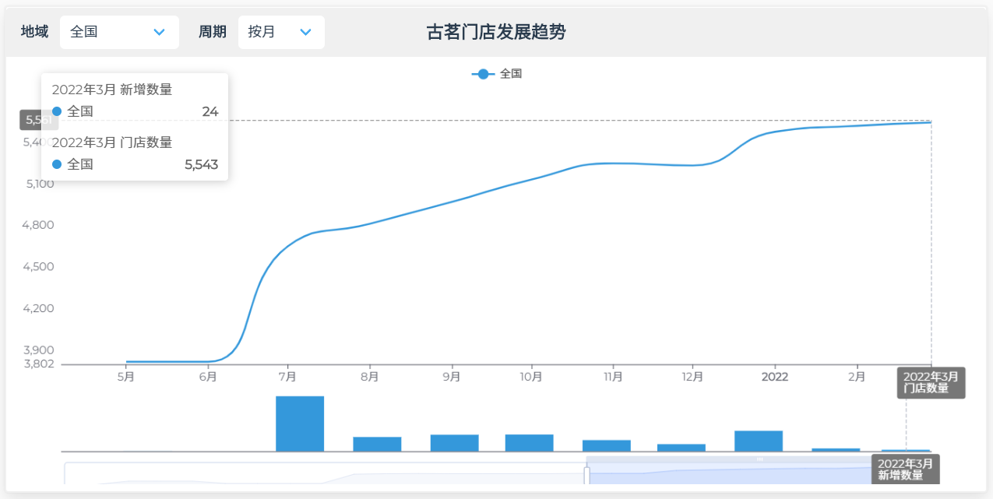993x499 pixels.
Task: Click the November new-store bar
Action: (x=606, y=445)
